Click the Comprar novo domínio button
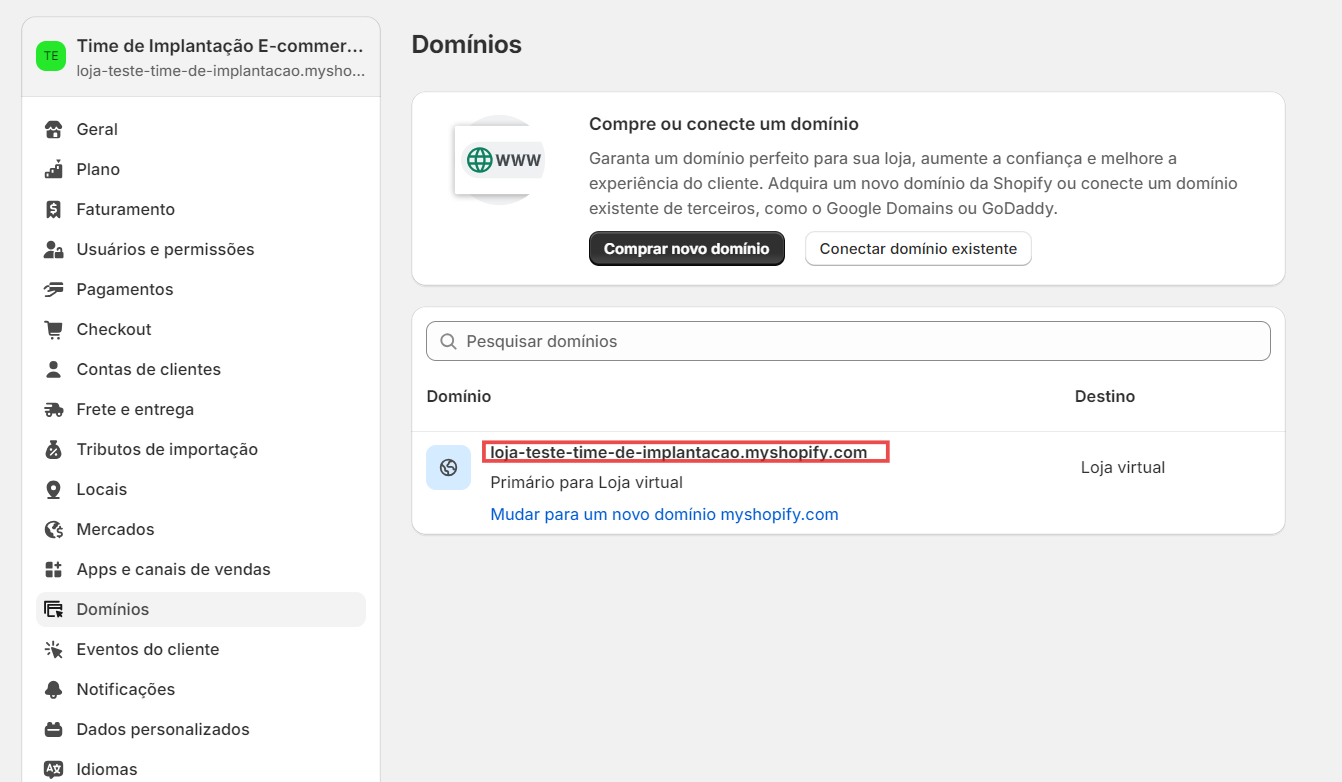1342x782 pixels. (687, 249)
